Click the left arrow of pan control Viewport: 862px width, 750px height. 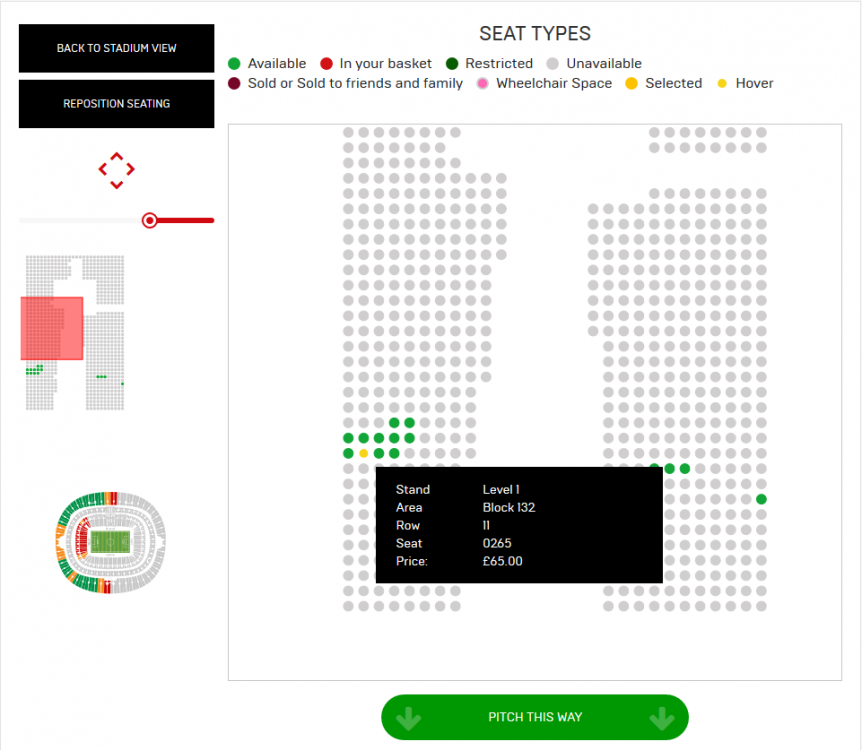point(102,169)
